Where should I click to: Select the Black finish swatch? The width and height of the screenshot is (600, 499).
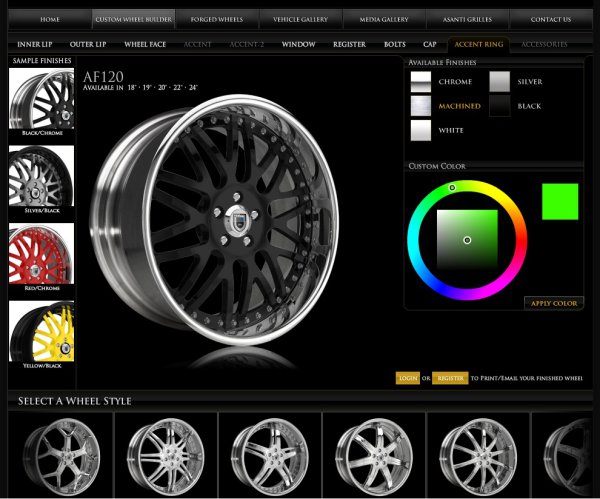coord(500,106)
